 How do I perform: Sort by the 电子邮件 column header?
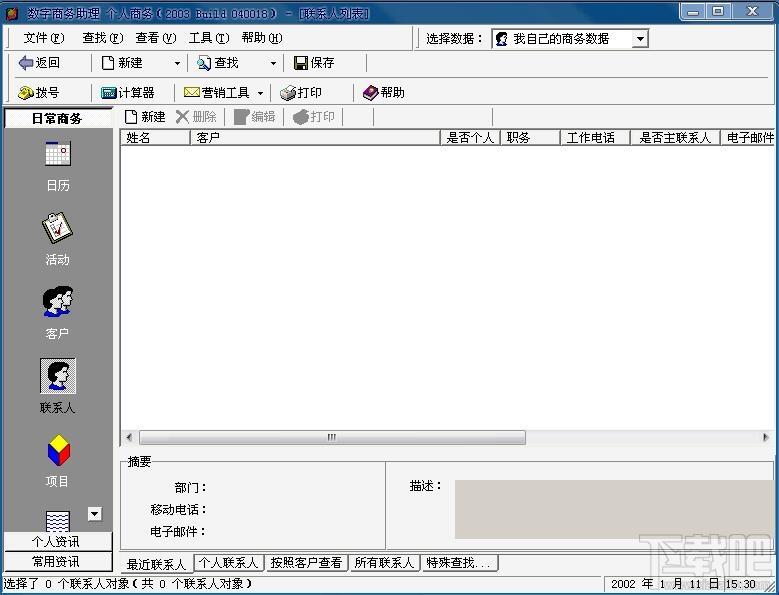748,138
